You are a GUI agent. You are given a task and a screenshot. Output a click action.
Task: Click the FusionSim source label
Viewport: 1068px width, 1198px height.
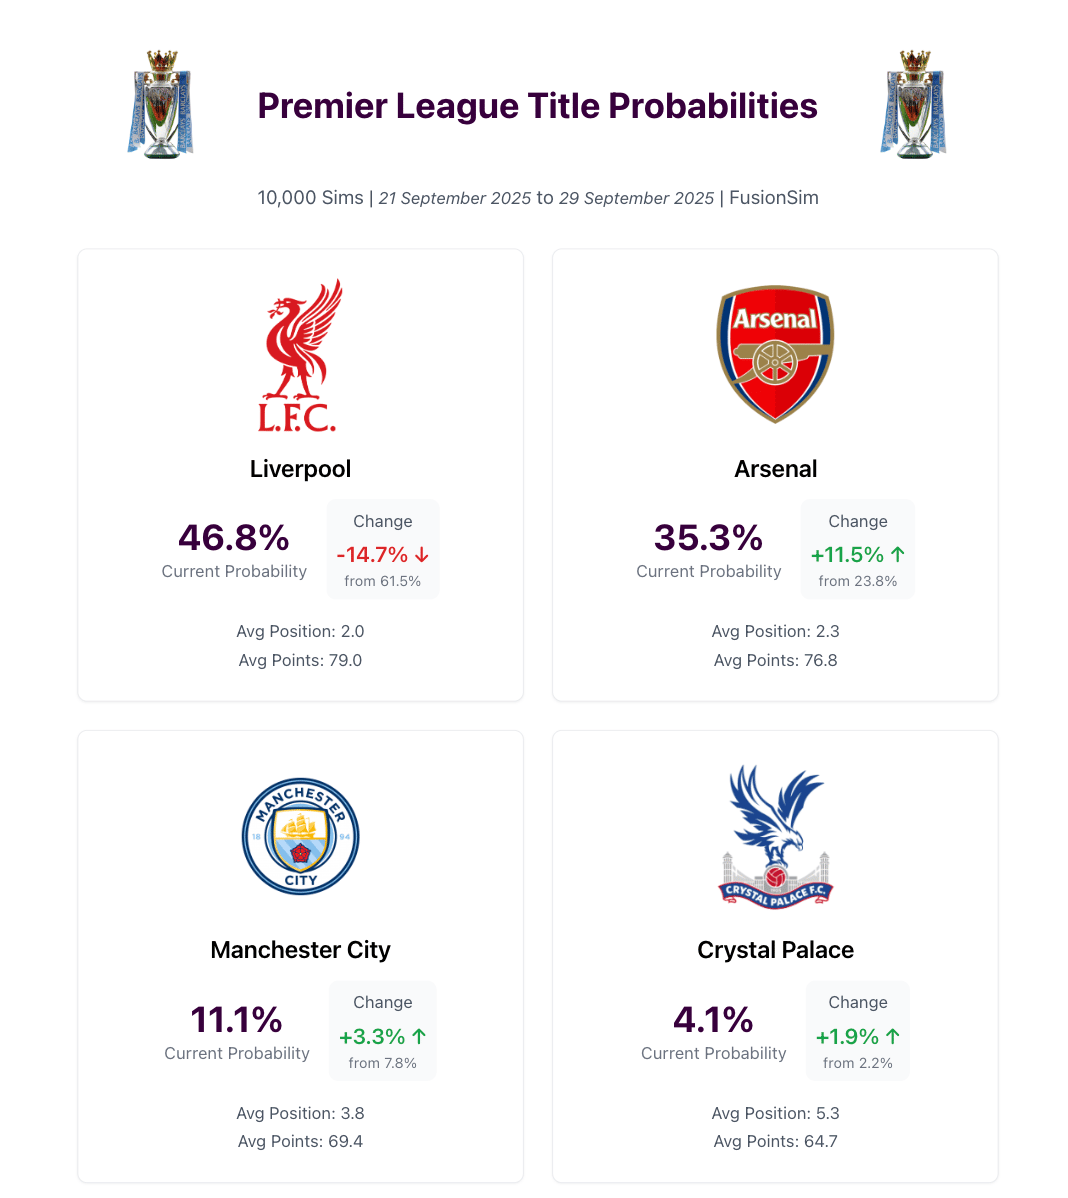(x=774, y=198)
